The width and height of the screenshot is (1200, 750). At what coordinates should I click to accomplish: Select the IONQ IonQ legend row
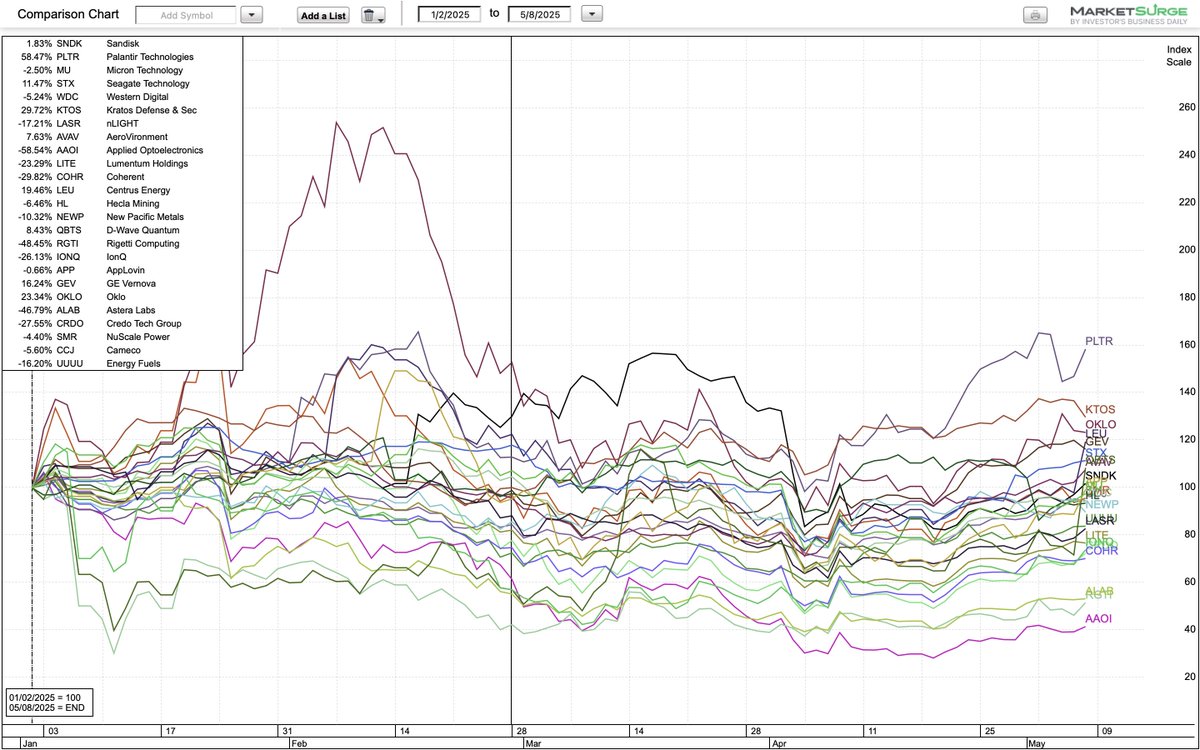pyautogui.click(x=121, y=257)
